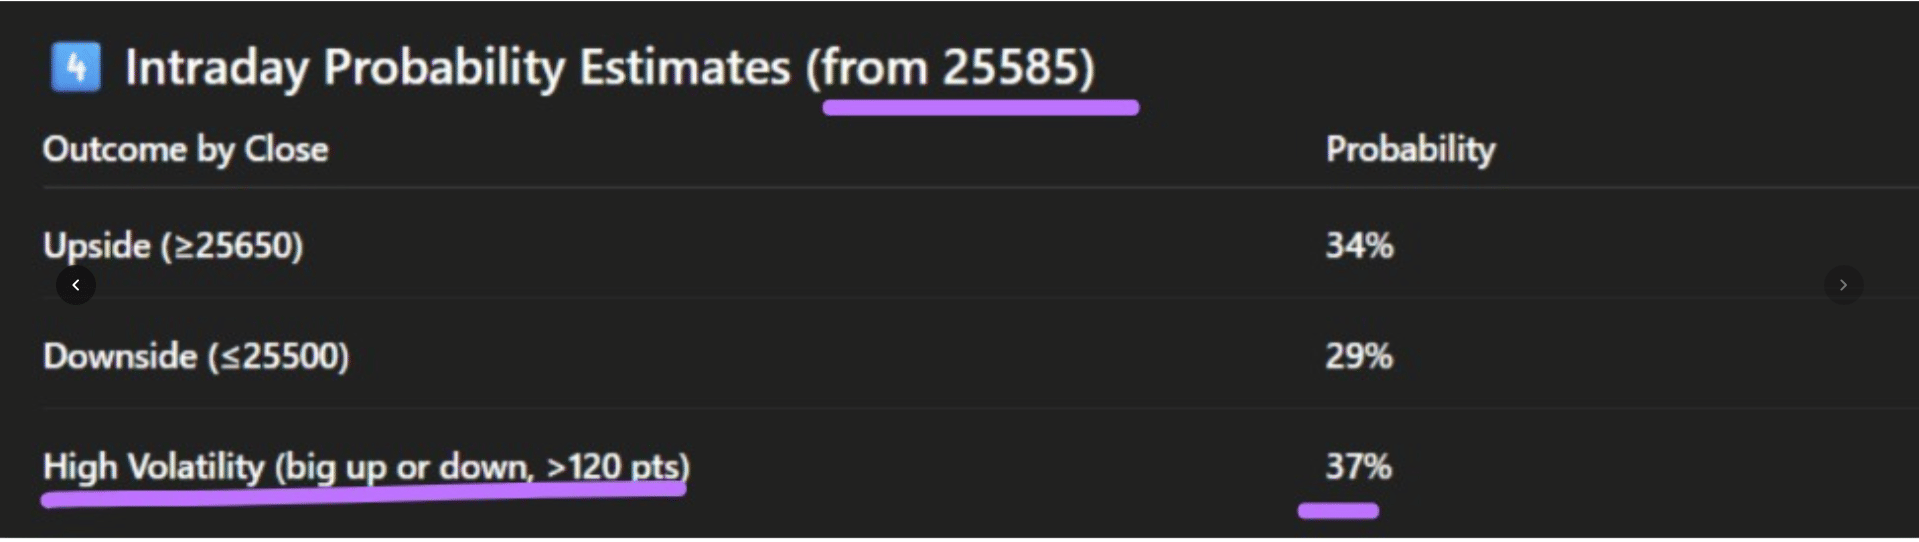Click the "Outcome by Close" column header
Viewport: 1919px width, 542px height.
[x=185, y=149]
